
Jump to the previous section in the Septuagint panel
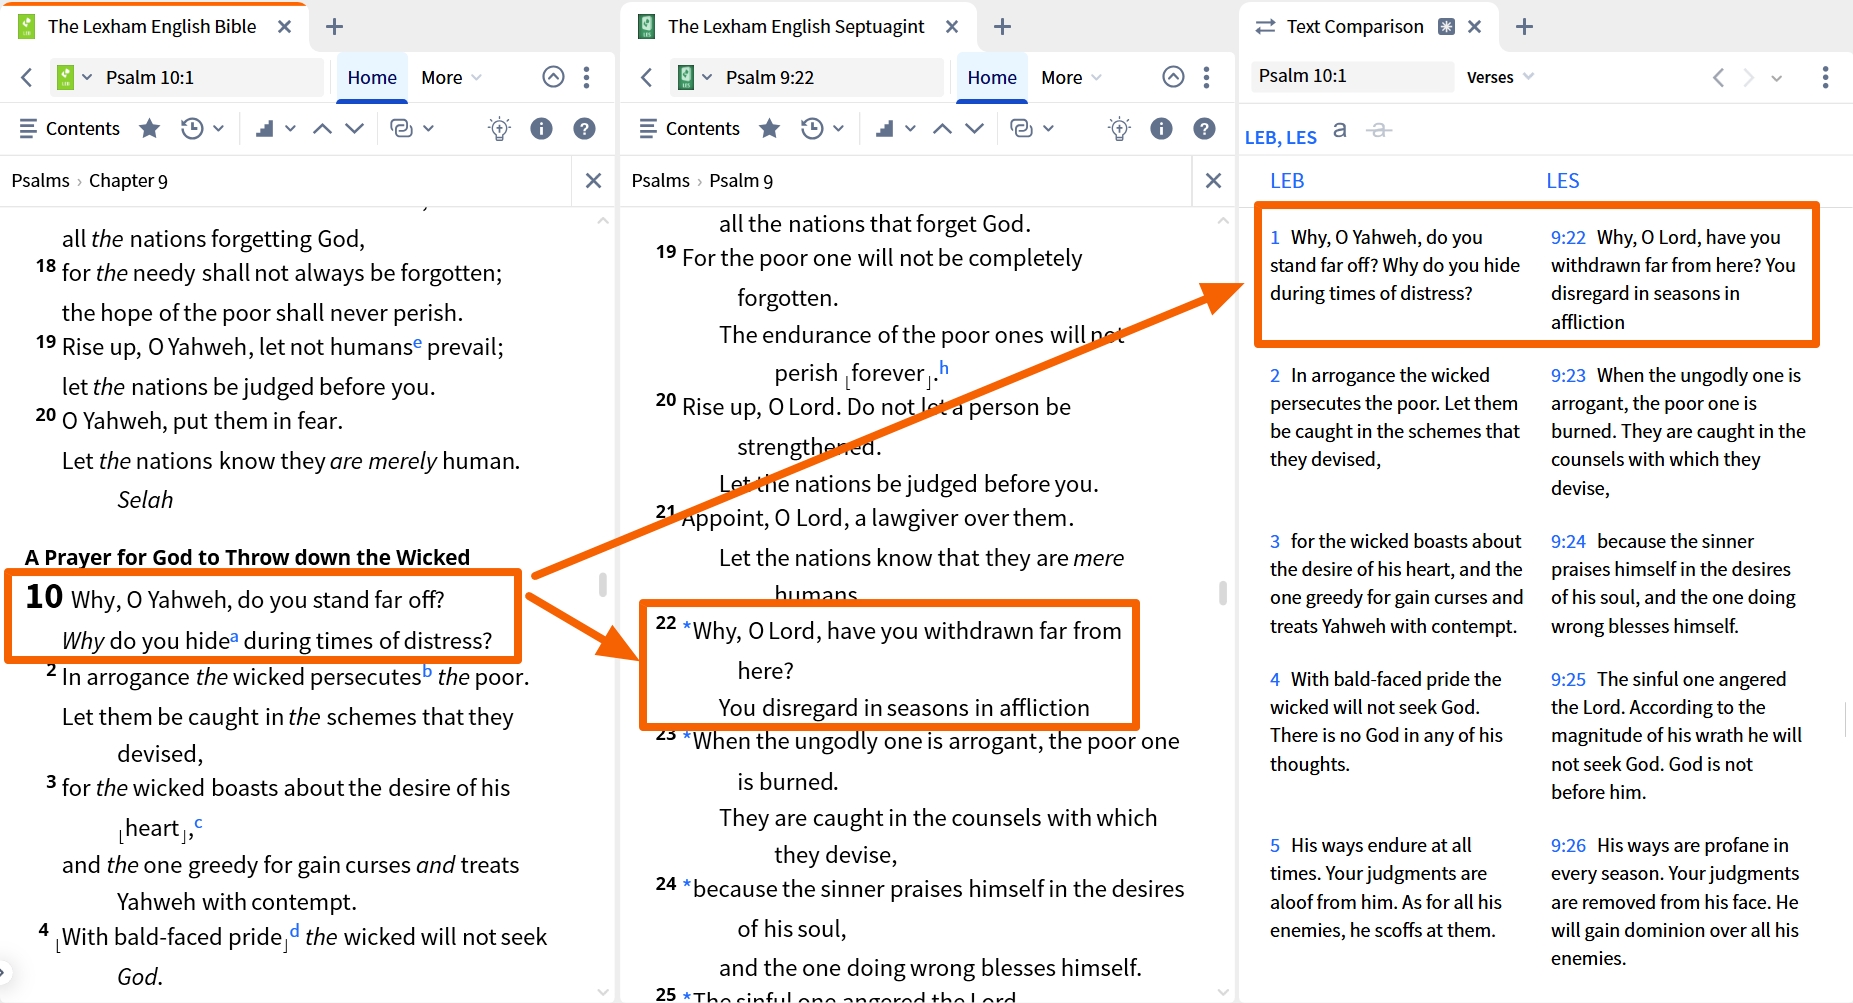pos(942,128)
